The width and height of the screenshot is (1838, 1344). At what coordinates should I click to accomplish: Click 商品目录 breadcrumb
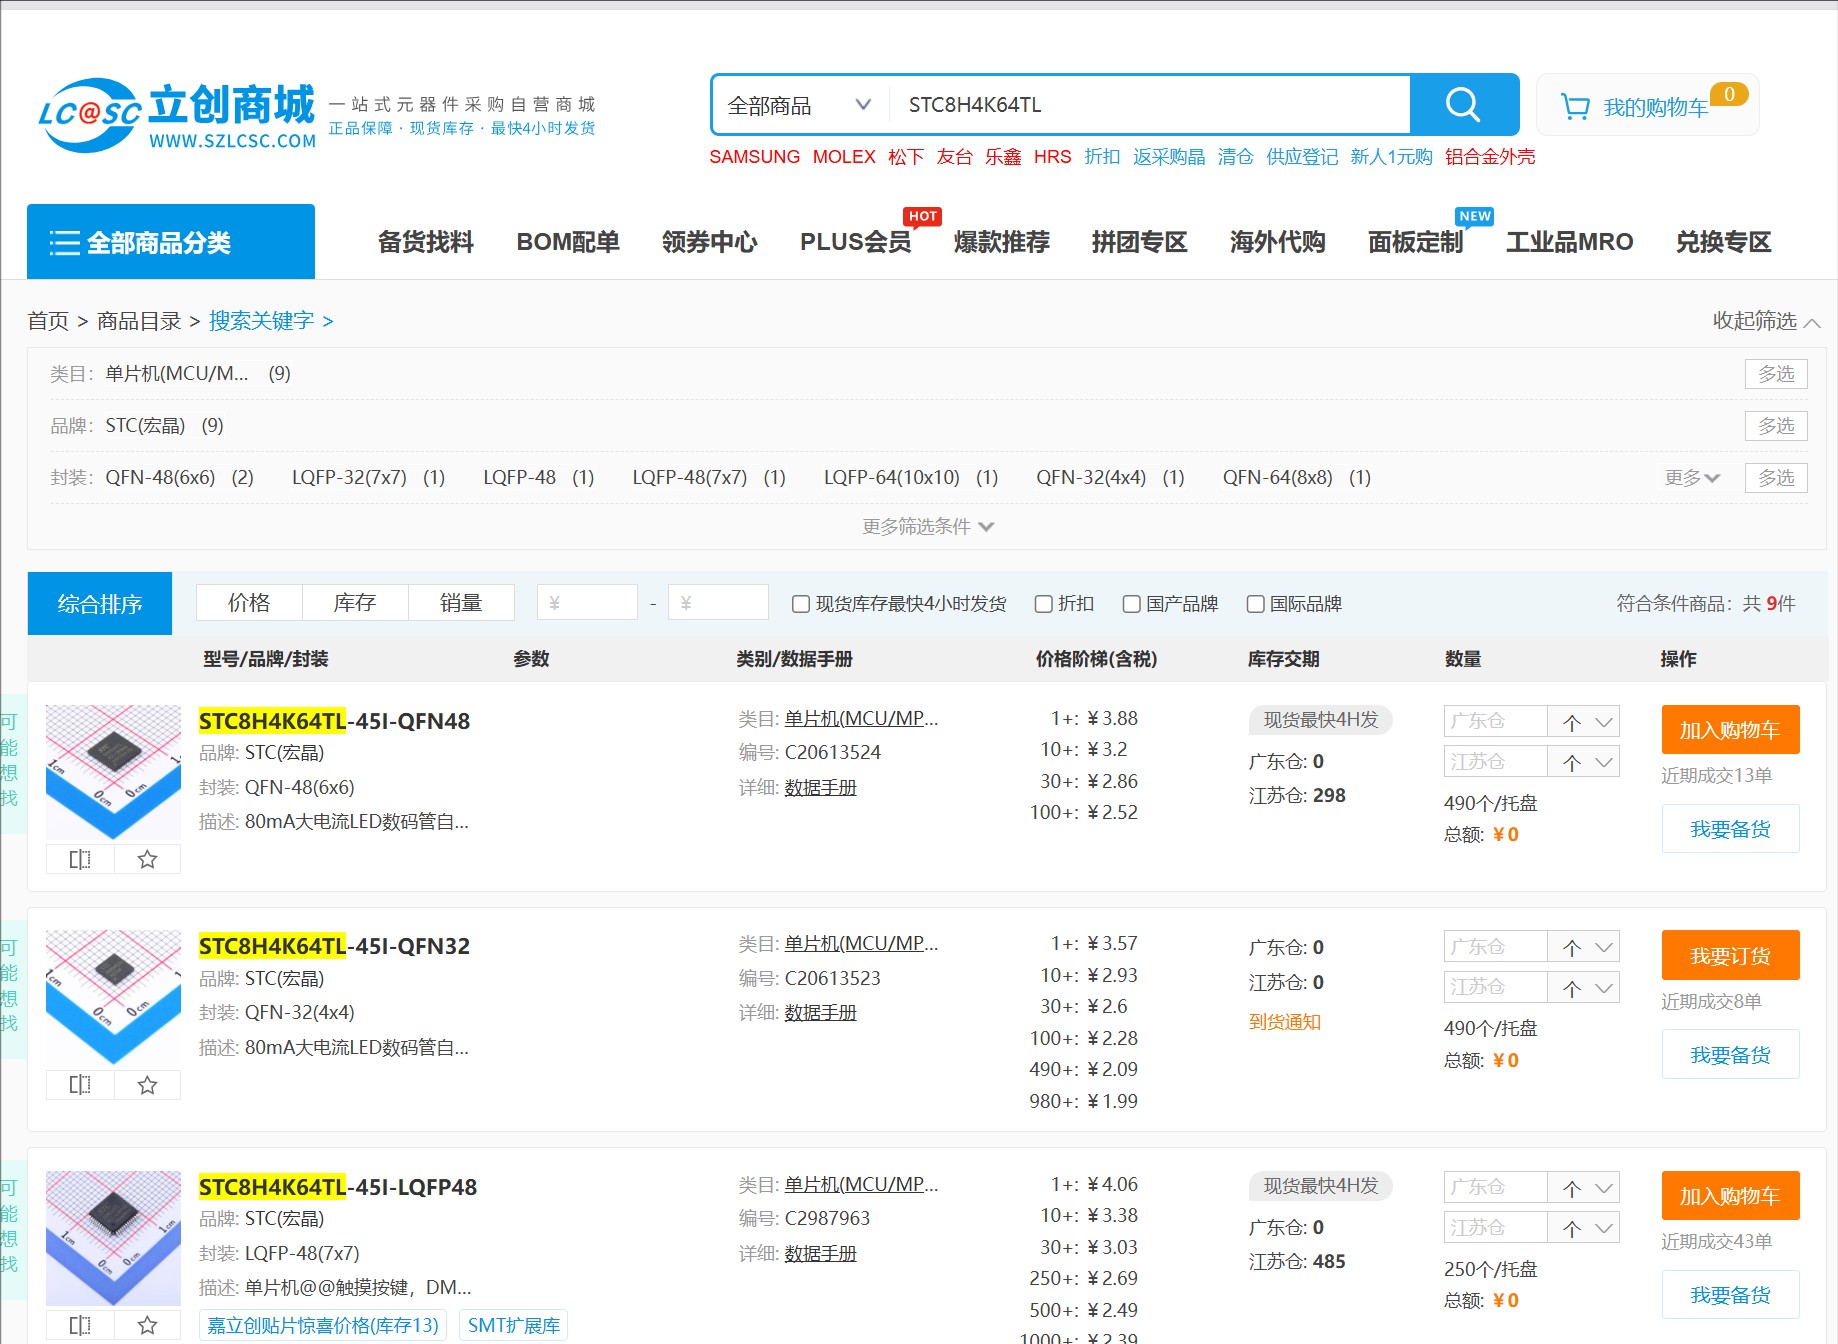point(139,321)
